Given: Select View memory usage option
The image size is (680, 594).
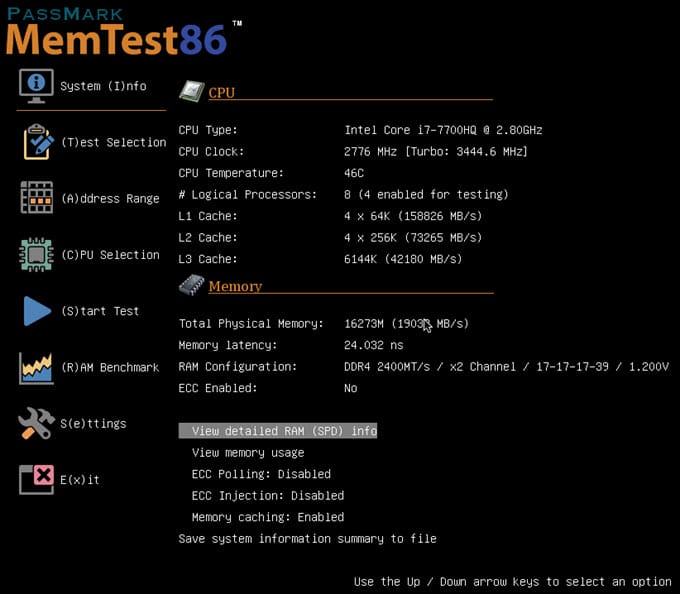Looking at the screenshot, I should tap(248, 453).
